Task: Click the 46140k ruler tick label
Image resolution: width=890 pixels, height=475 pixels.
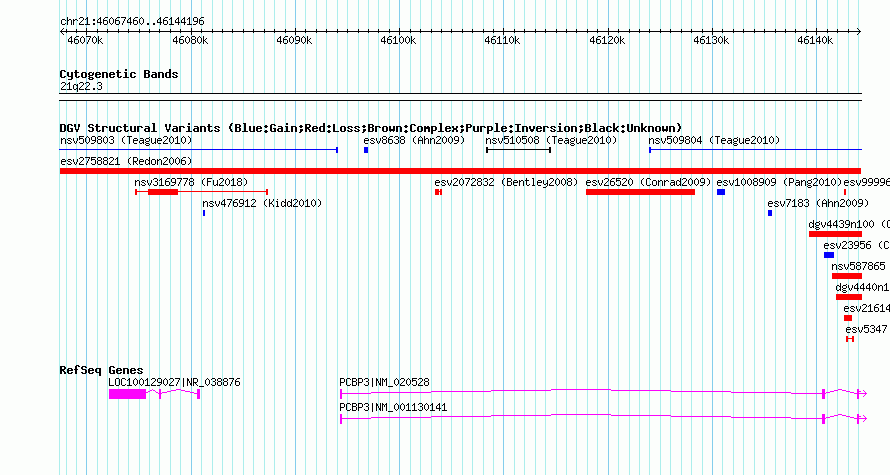Action: point(815,40)
